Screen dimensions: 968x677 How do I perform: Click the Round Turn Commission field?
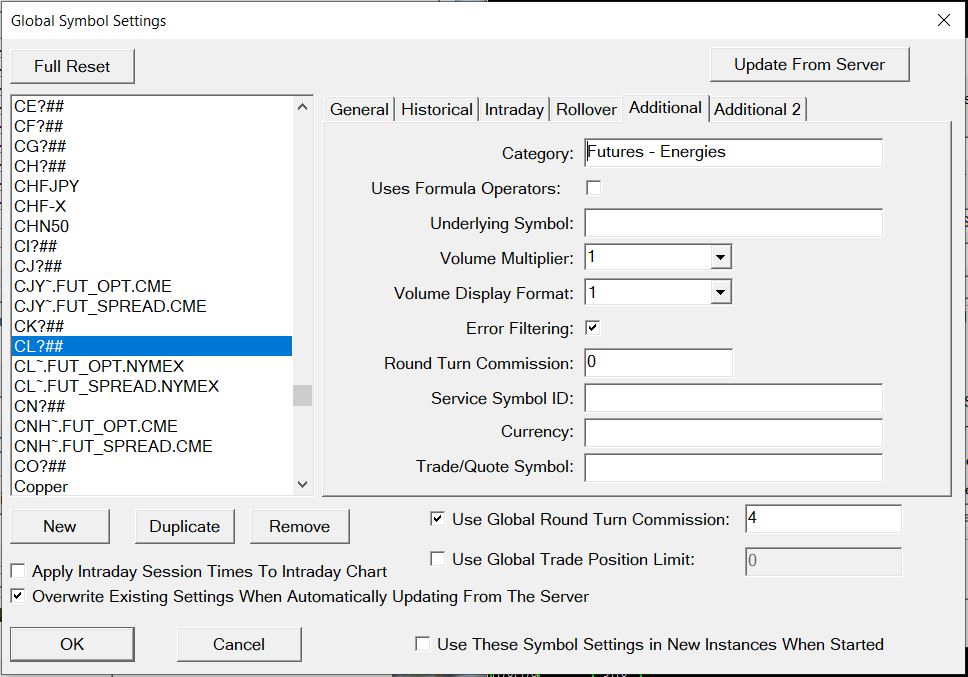(x=658, y=363)
